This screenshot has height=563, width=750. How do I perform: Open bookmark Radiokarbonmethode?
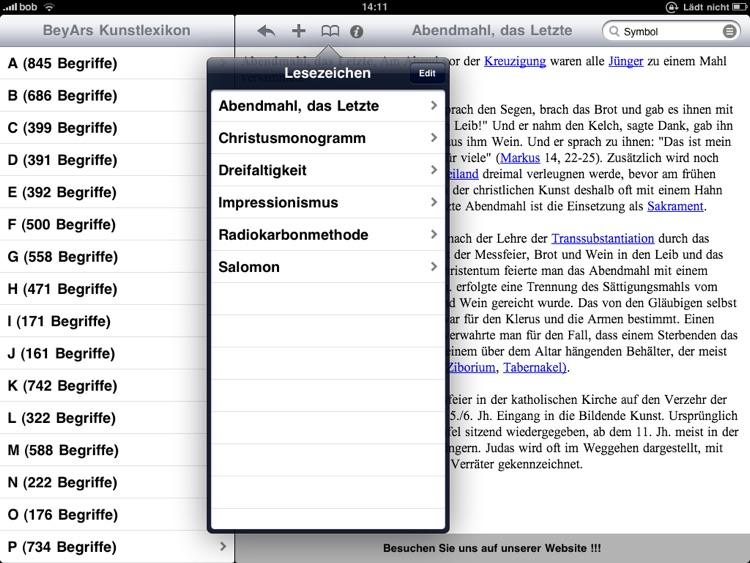[328, 234]
